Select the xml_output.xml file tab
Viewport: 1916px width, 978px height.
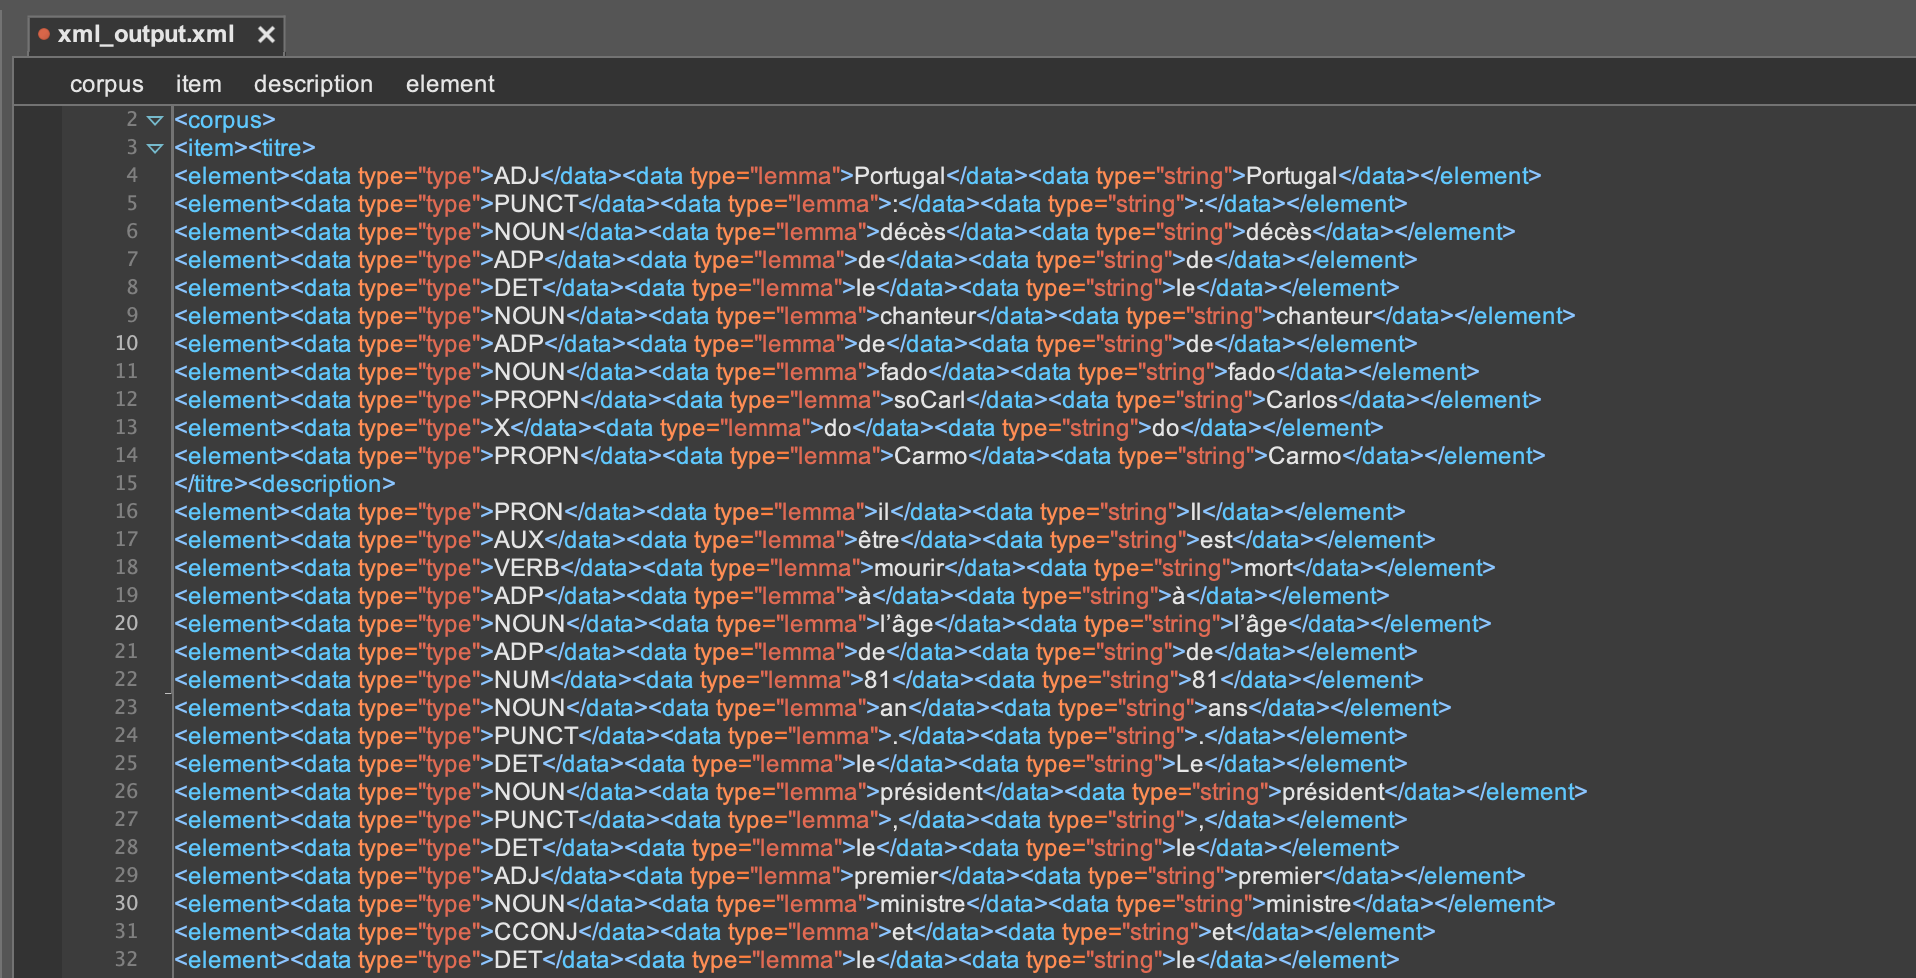coord(146,35)
